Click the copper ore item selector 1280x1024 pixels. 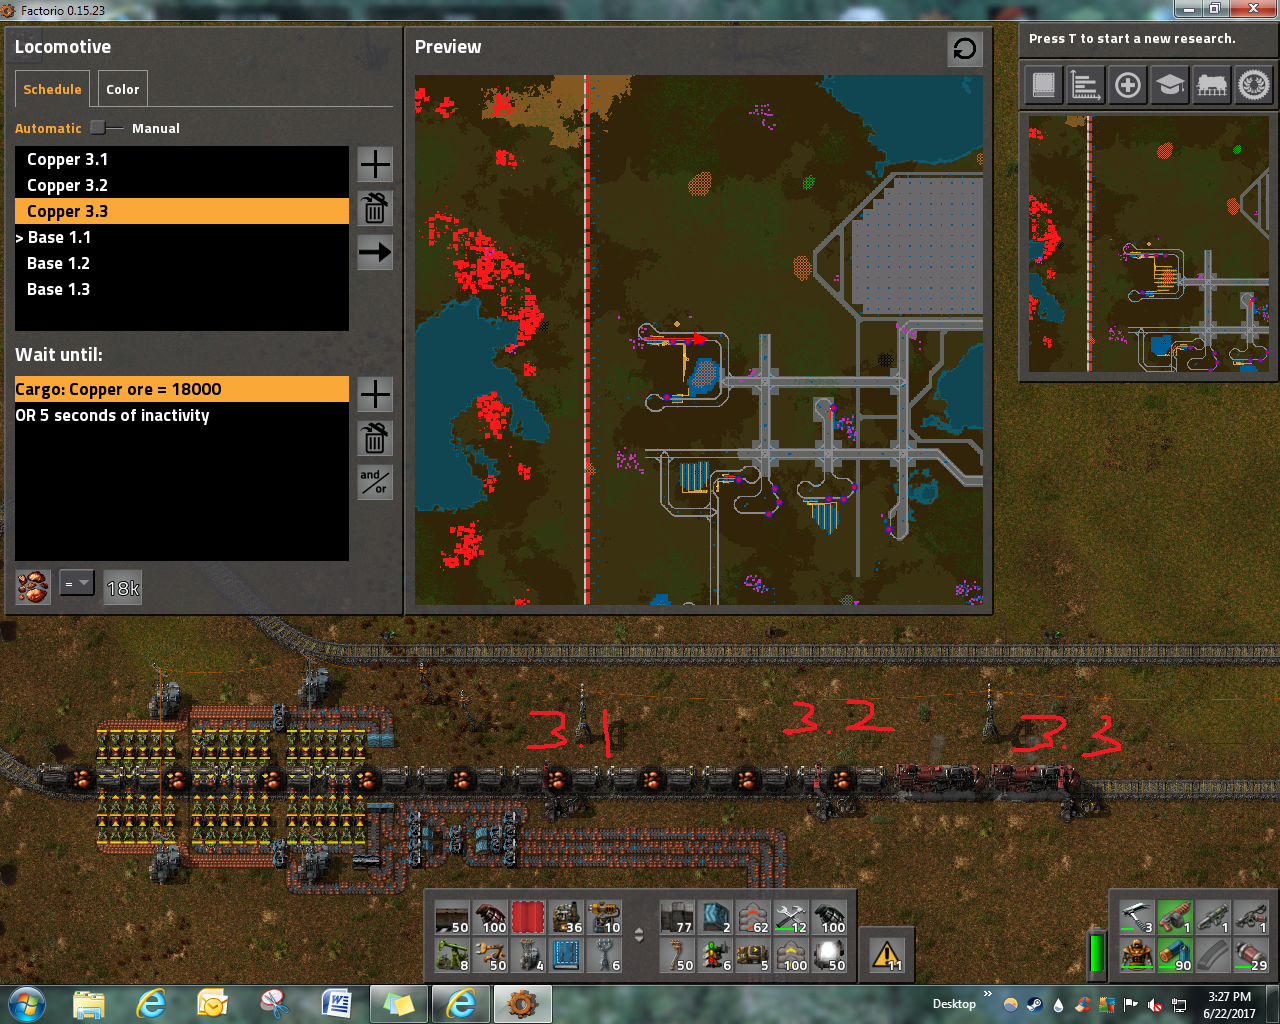pos(33,587)
